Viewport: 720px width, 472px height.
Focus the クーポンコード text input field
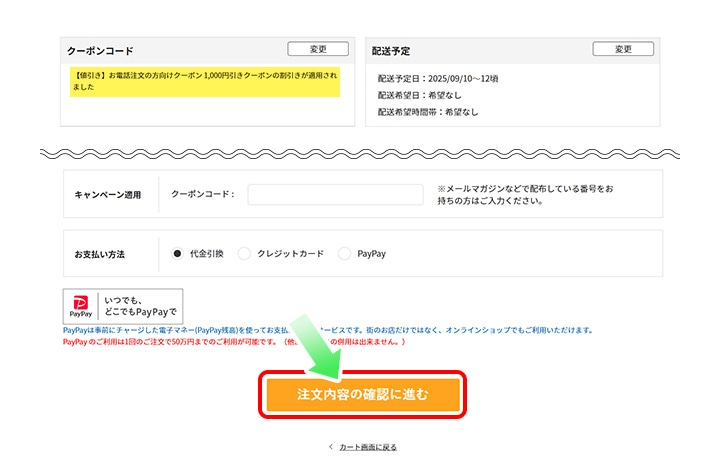point(335,194)
